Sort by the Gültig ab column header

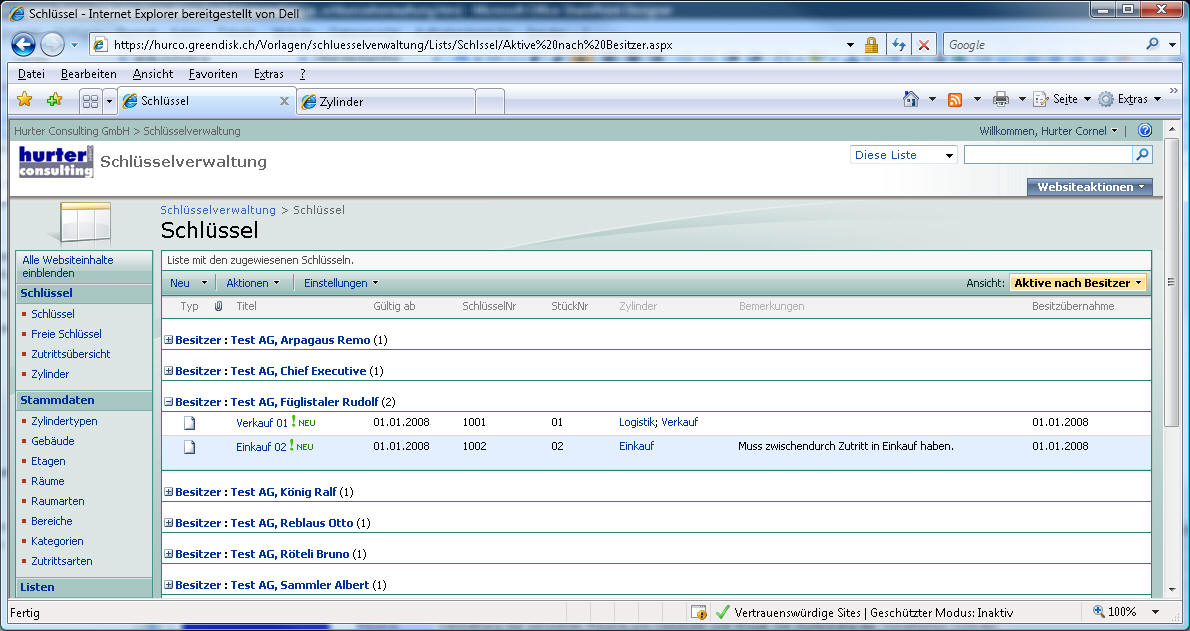(x=394, y=307)
